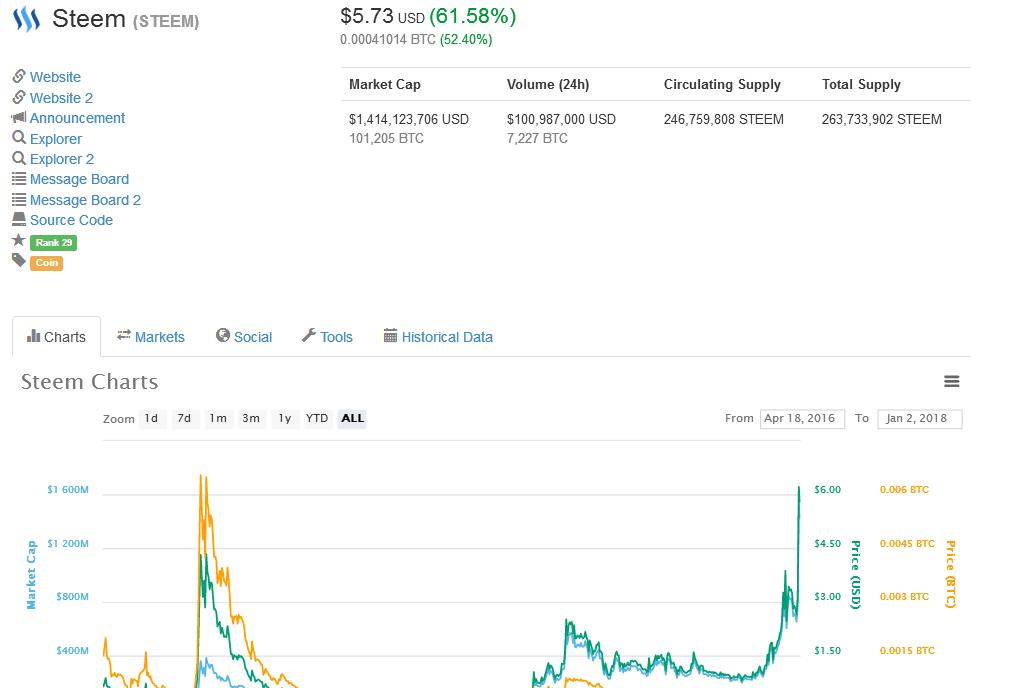Click the 246,759,808 STEEM circulating supply
This screenshot has height=688, width=1014.
pyautogui.click(x=724, y=120)
